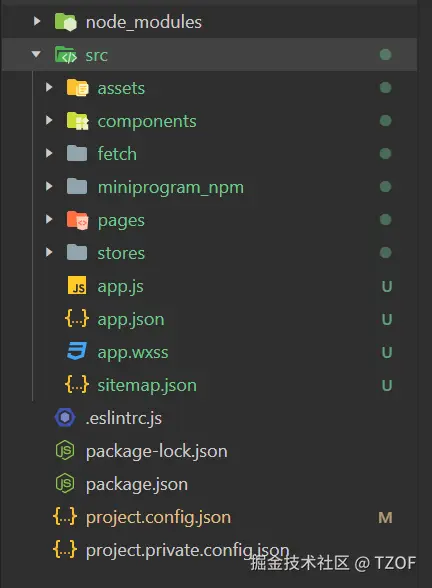Screen dimensions: 432x588
Task: Click the U untracked badge for app.wxss
Action: 387,353
